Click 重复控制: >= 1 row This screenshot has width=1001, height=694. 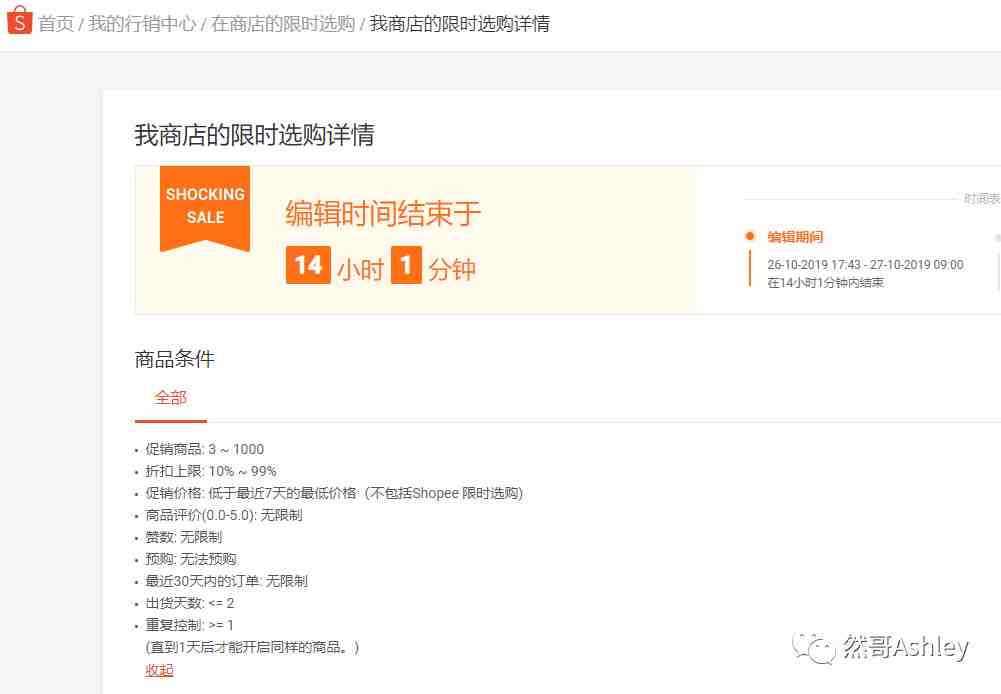190,625
